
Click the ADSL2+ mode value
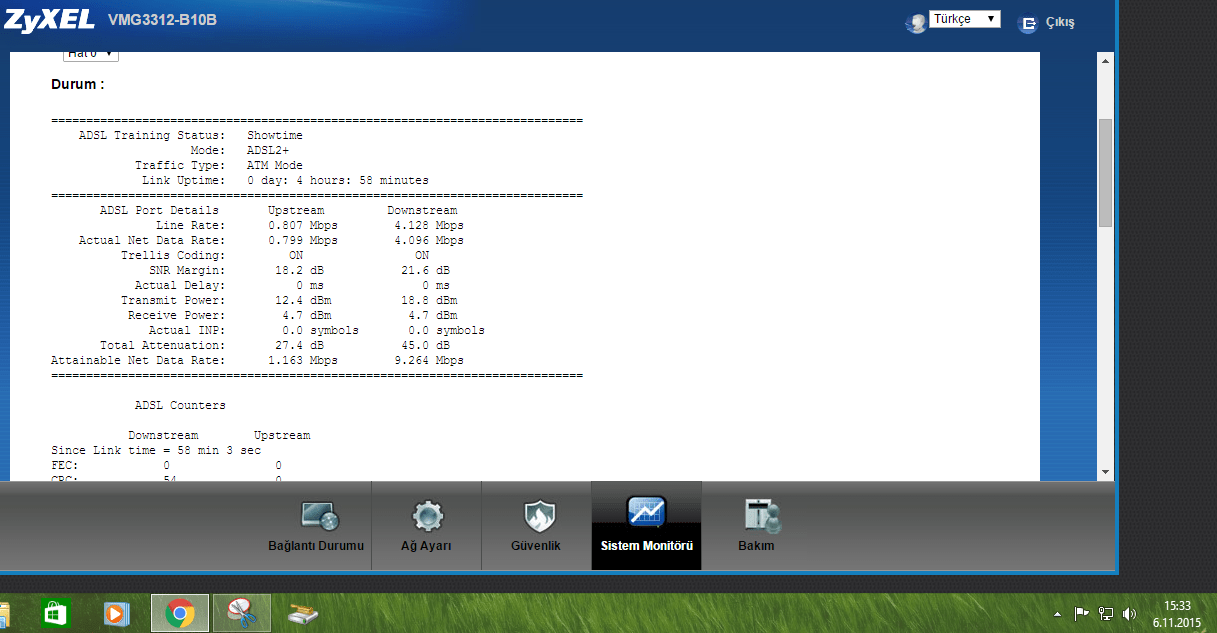268,150
